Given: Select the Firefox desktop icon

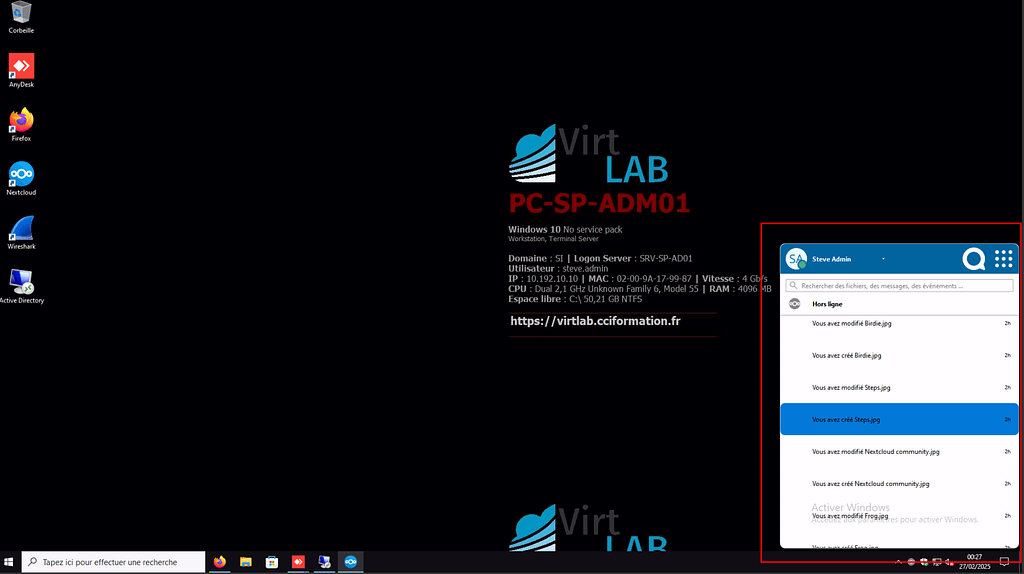Looking at the screenshot, I should 21,121.
